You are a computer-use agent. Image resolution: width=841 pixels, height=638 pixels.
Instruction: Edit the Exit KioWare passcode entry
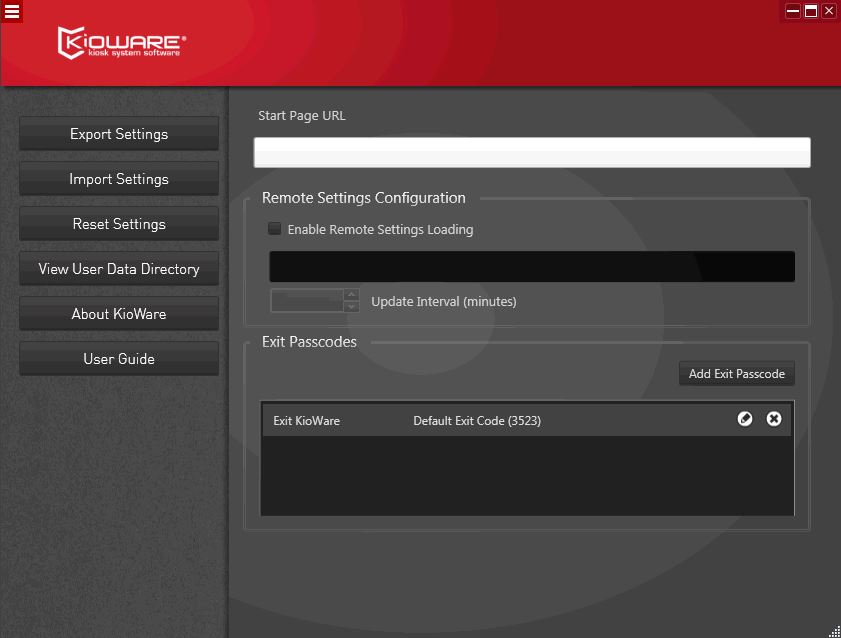(745, 419)
